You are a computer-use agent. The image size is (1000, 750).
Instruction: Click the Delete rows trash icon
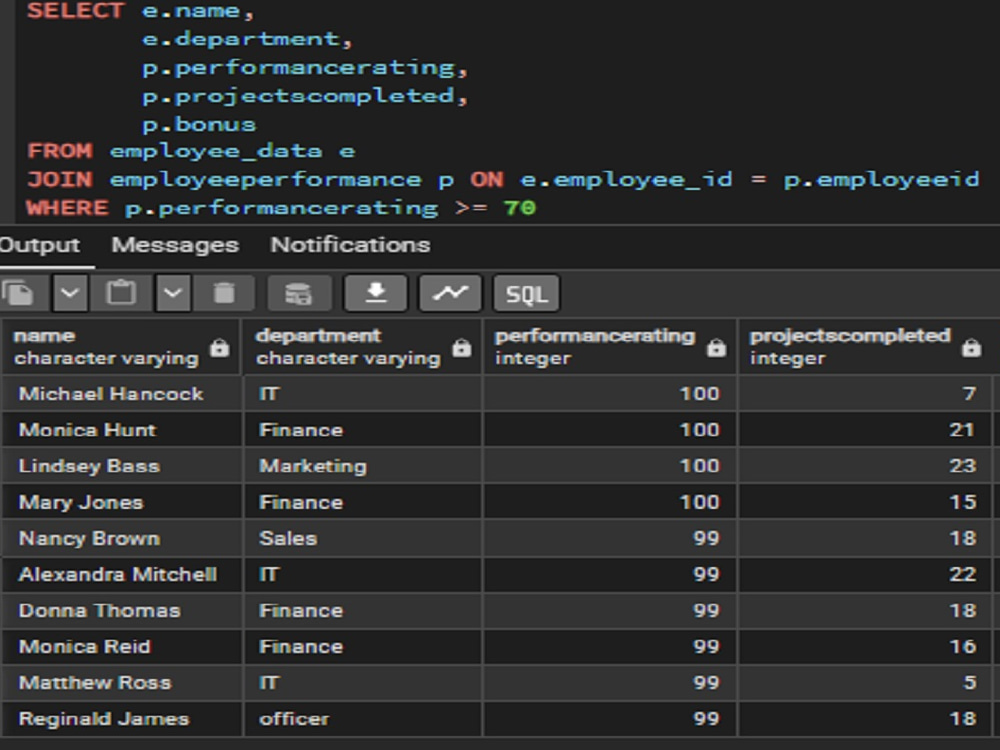click(x=224, y=293)
